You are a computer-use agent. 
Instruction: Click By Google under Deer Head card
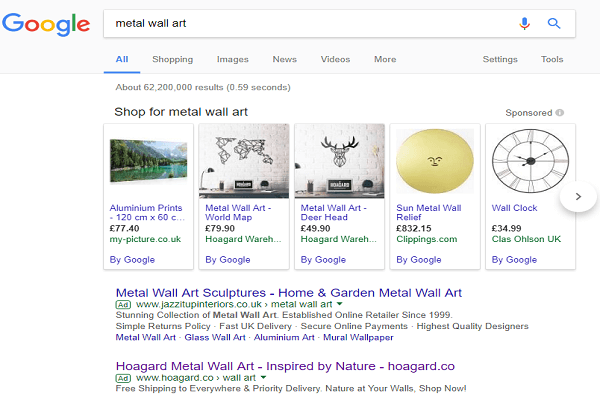click(x=323, y=260)
